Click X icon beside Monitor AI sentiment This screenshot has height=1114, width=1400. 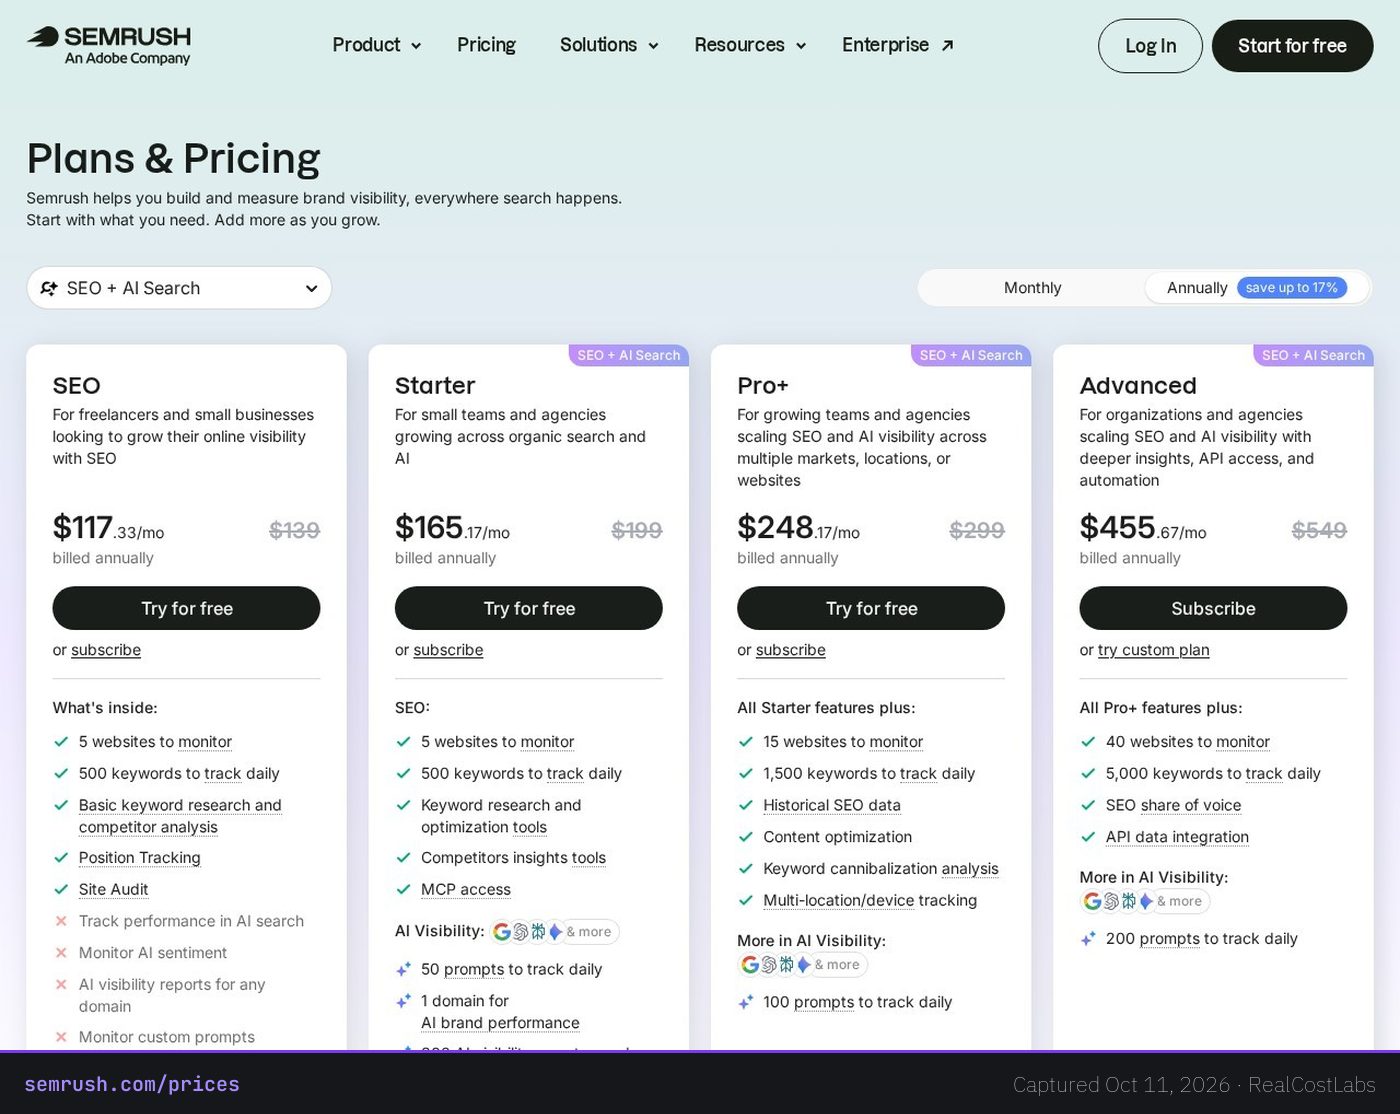tap(61, 953)
